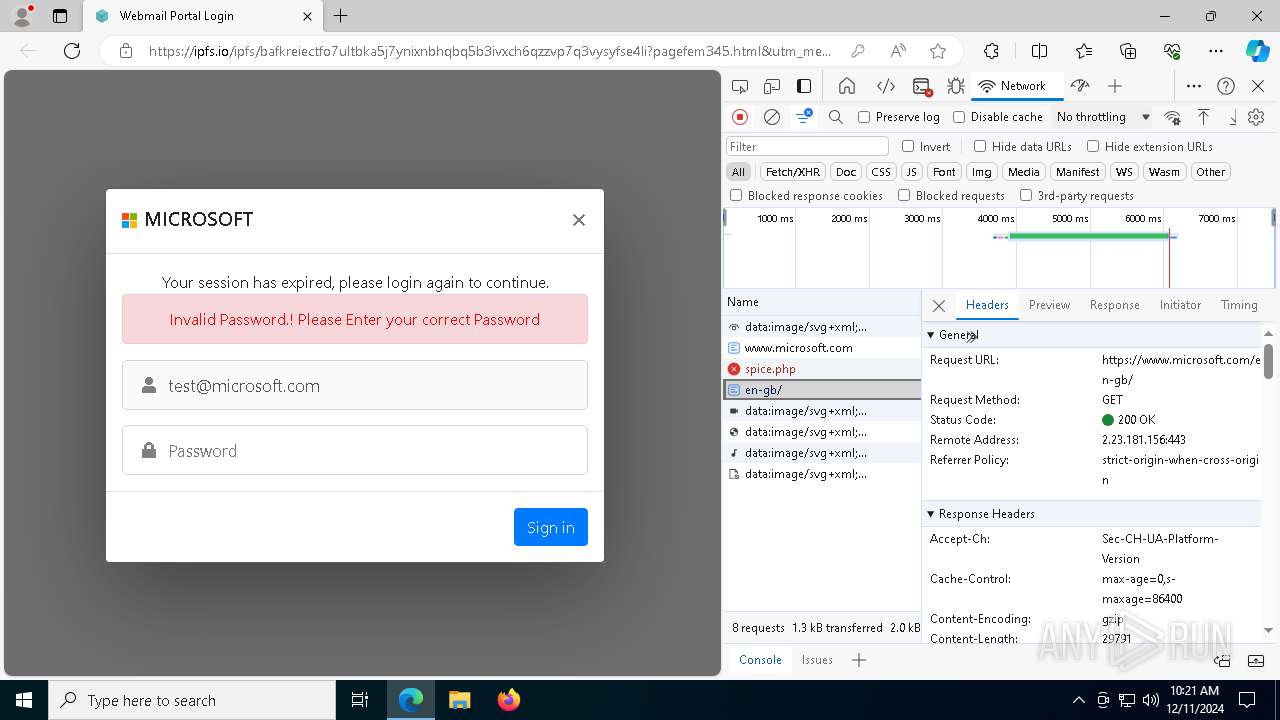This screenshot has width=1280, height=720.
Task: Select the Headers tab
Action: pyautogui.click(x=987, y=305)
